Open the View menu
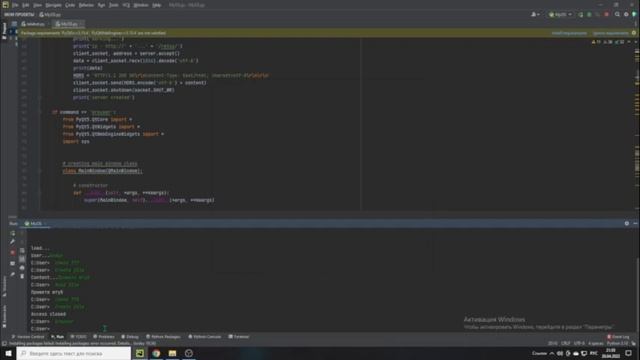Image resolution: width=640 pixels, height=360 pixels. click(x=38, y=5)
